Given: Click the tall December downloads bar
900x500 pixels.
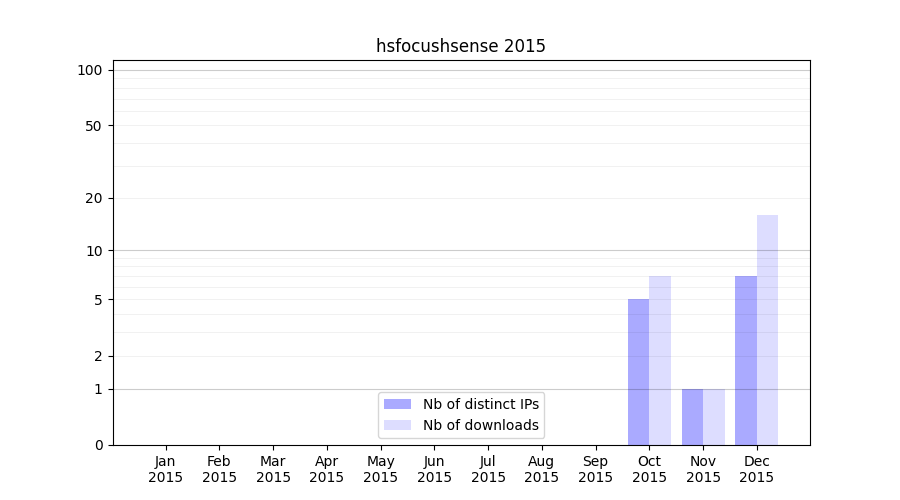Looking at the screenshot, I should pos(767,330).
